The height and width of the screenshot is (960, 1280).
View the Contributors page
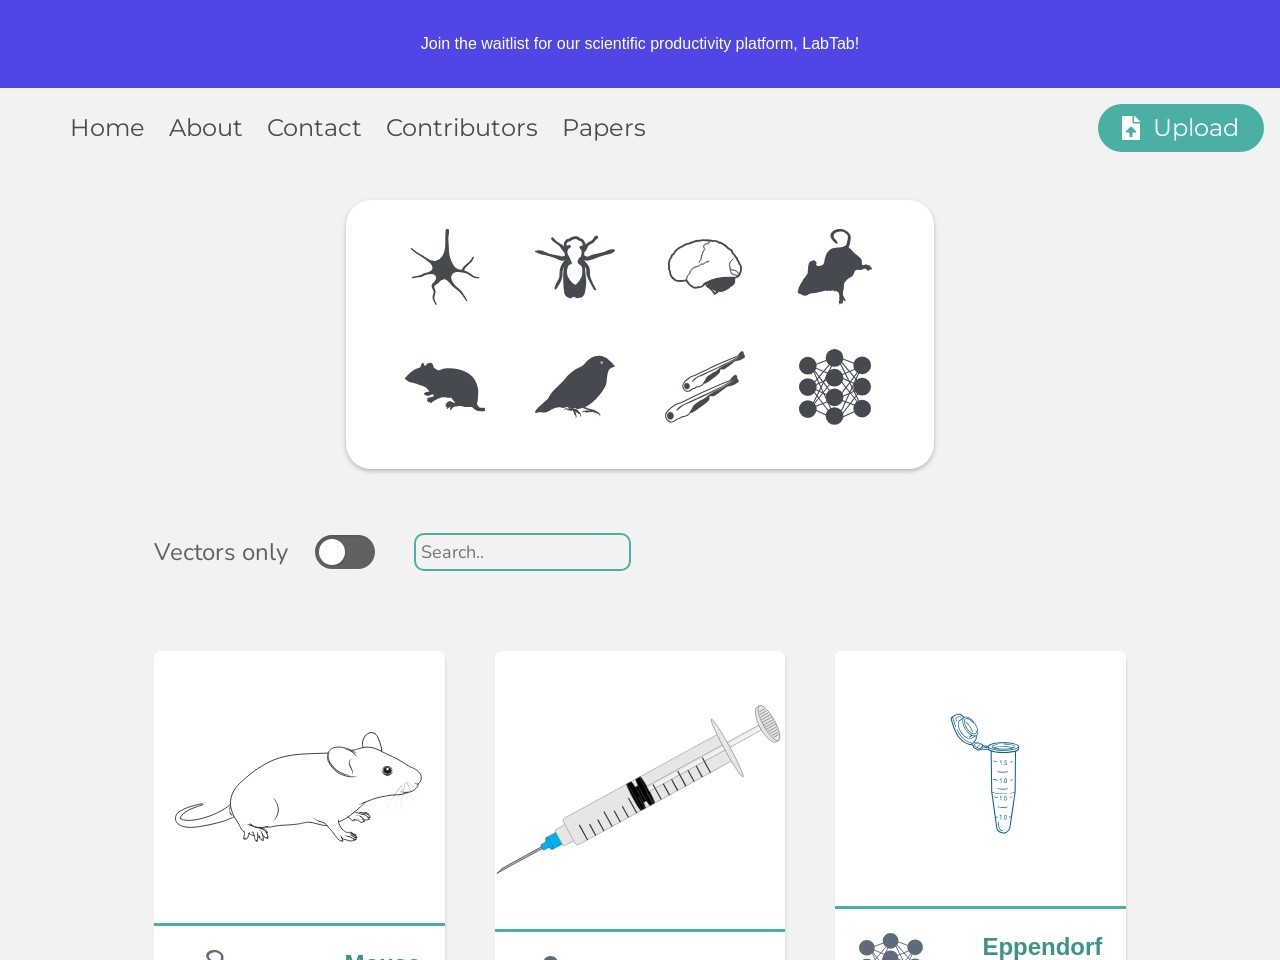[462, 128]
